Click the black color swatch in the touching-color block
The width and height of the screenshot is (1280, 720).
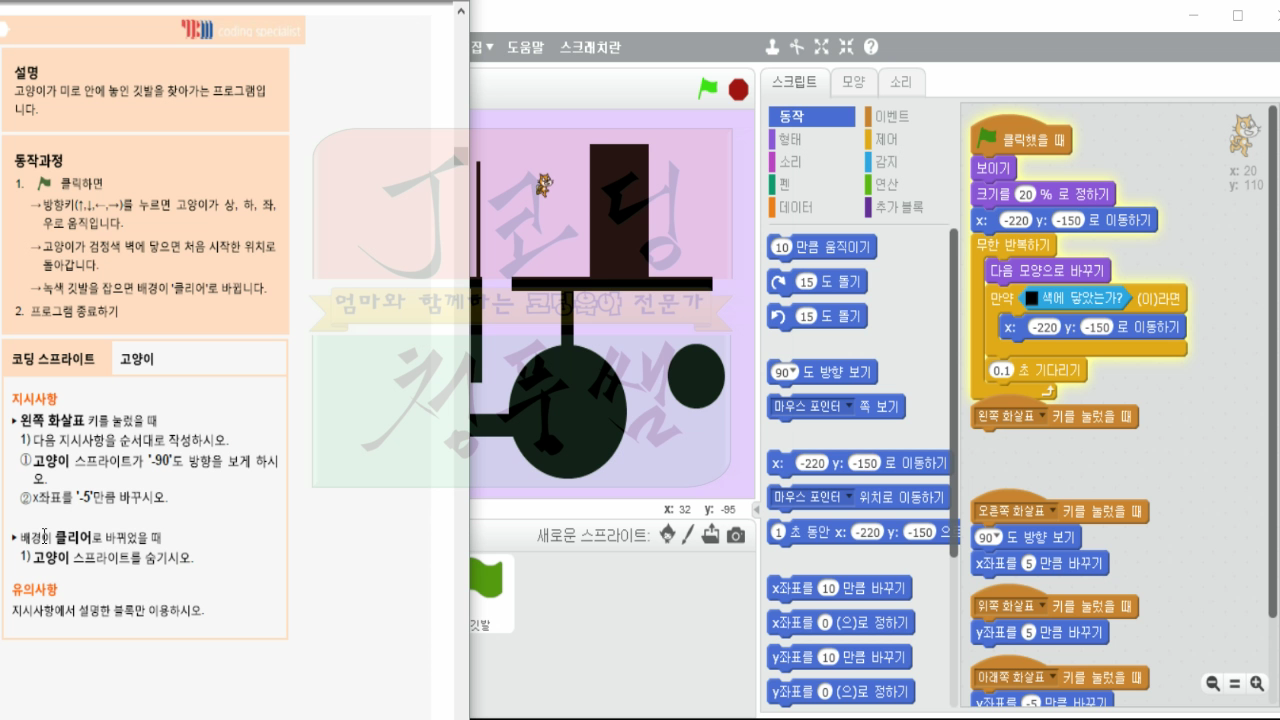(x=1032, y=297)
